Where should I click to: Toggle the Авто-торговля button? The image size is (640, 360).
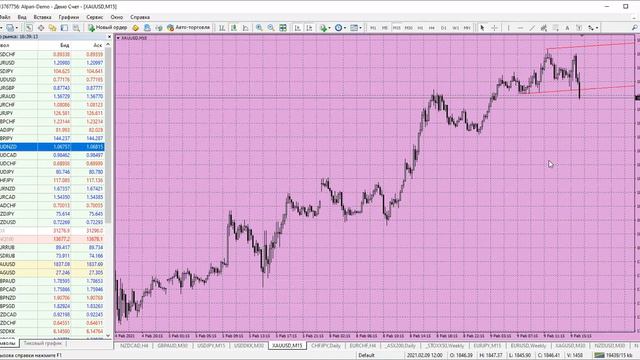tap(189, 28)
